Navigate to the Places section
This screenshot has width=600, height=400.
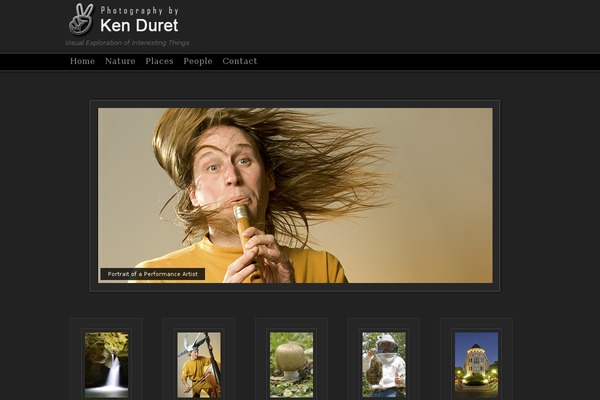[x=159, y=61]
